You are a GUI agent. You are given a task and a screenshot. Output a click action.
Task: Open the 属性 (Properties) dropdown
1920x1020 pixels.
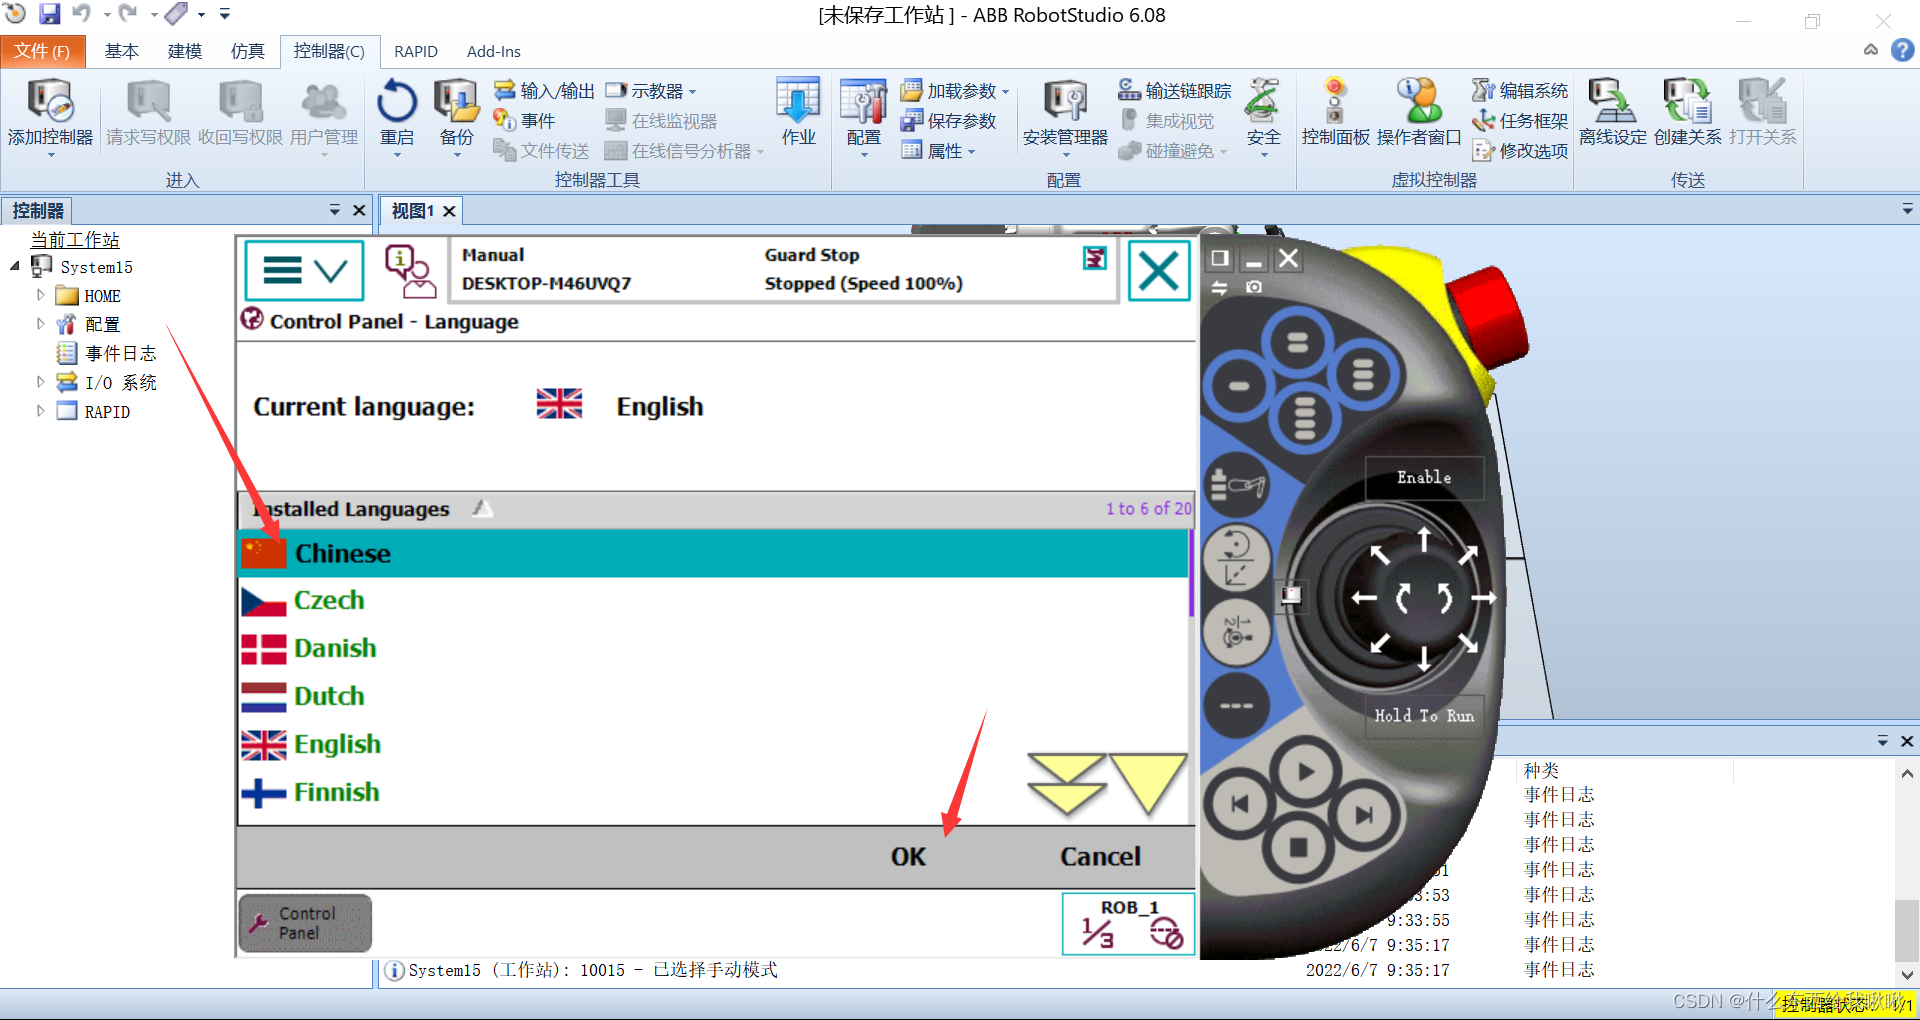coord(938,151)
